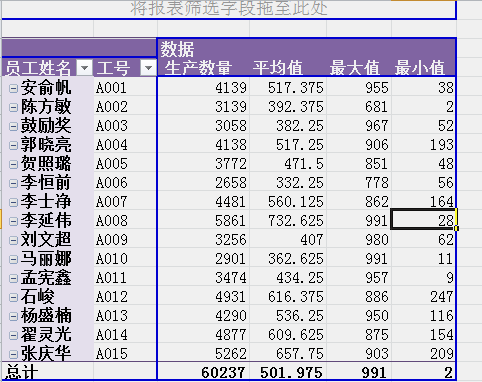Collapse the 李延伟 row group
The width and height of the screenshot is (482, 382).
click(x=13, y=221)
